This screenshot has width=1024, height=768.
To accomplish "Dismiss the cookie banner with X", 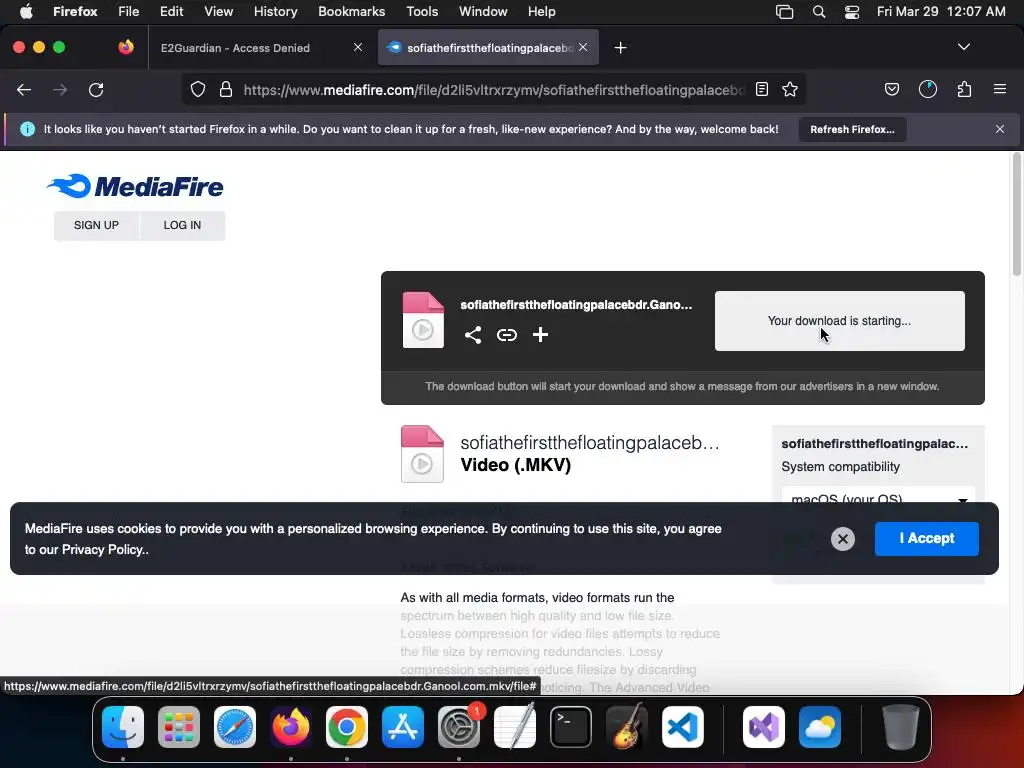I will pyautogui.click(x=842, y=539).
